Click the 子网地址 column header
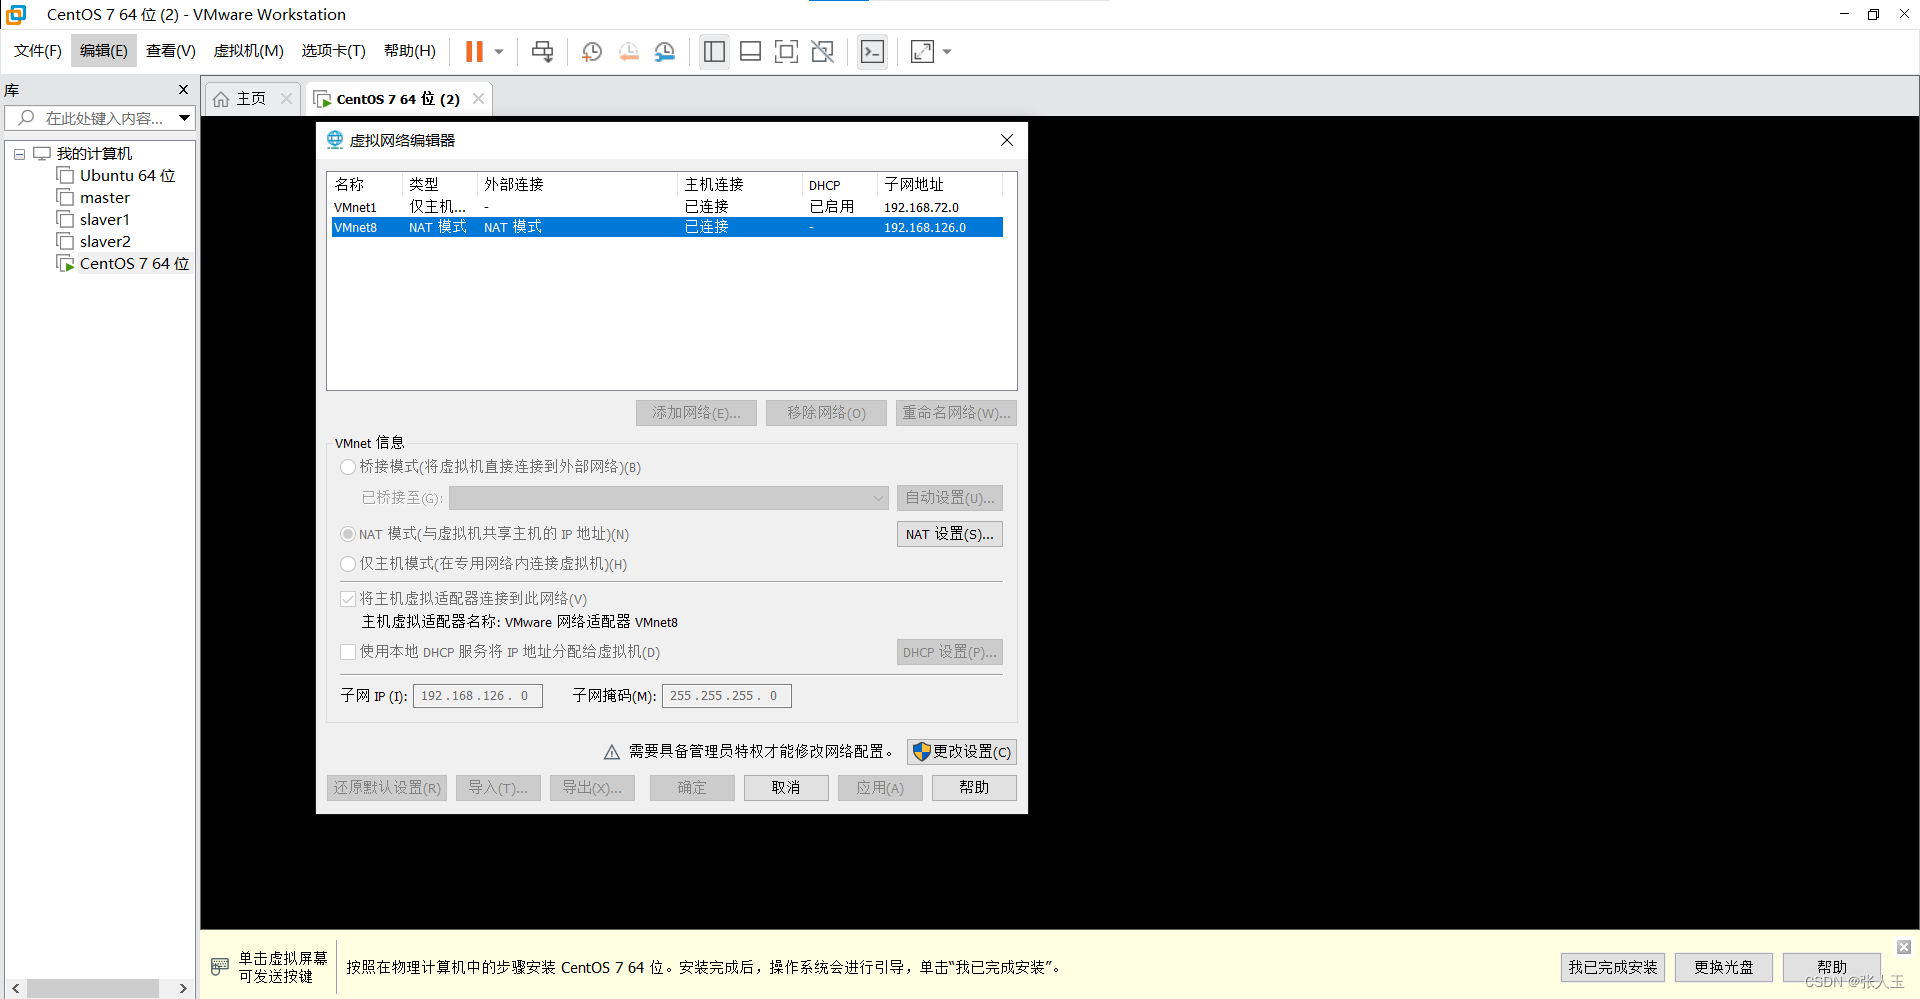Screen dimensions: 1920x999 tap(939, 184)
